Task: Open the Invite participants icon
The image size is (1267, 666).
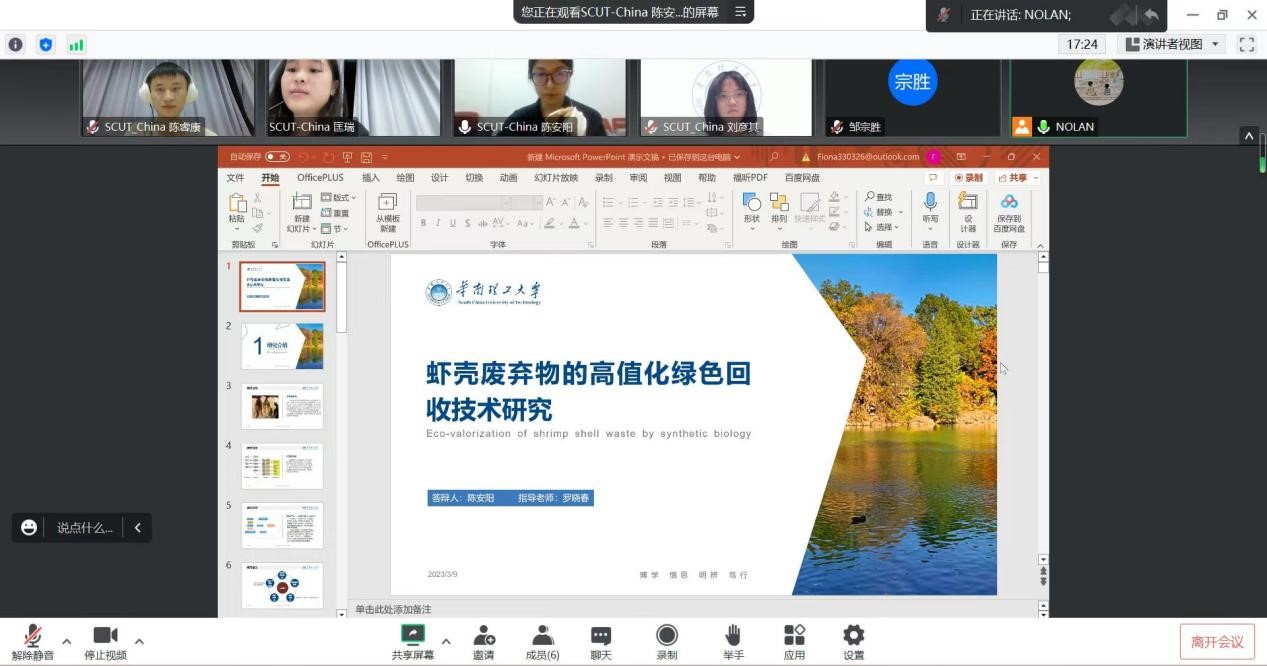Action: (x=484, y=636)
